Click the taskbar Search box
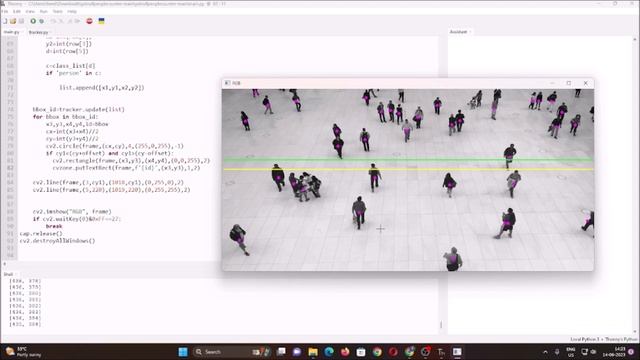 [x=231, y=352]
